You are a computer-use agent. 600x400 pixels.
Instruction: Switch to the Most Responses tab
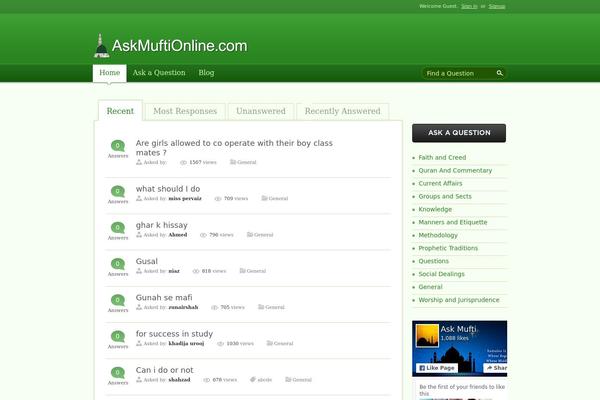coord(185,111)
